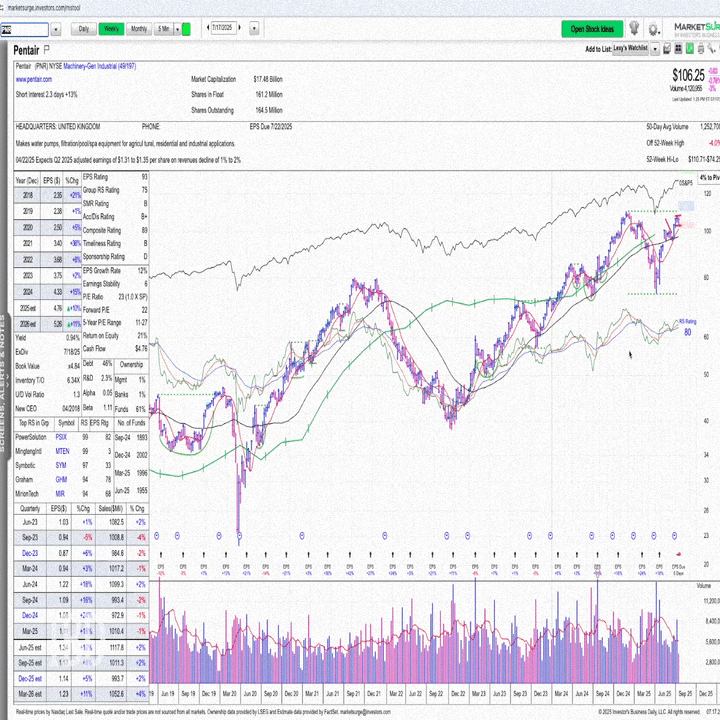Click the $106.25 price quote
This screenshot has width=720, height=720.
pyautogui.click(x=688, y=75)
